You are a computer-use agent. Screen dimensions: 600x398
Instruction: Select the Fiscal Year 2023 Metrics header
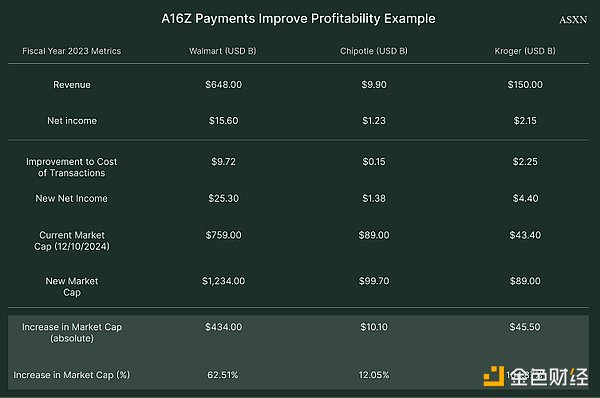(x=72, y=51)
